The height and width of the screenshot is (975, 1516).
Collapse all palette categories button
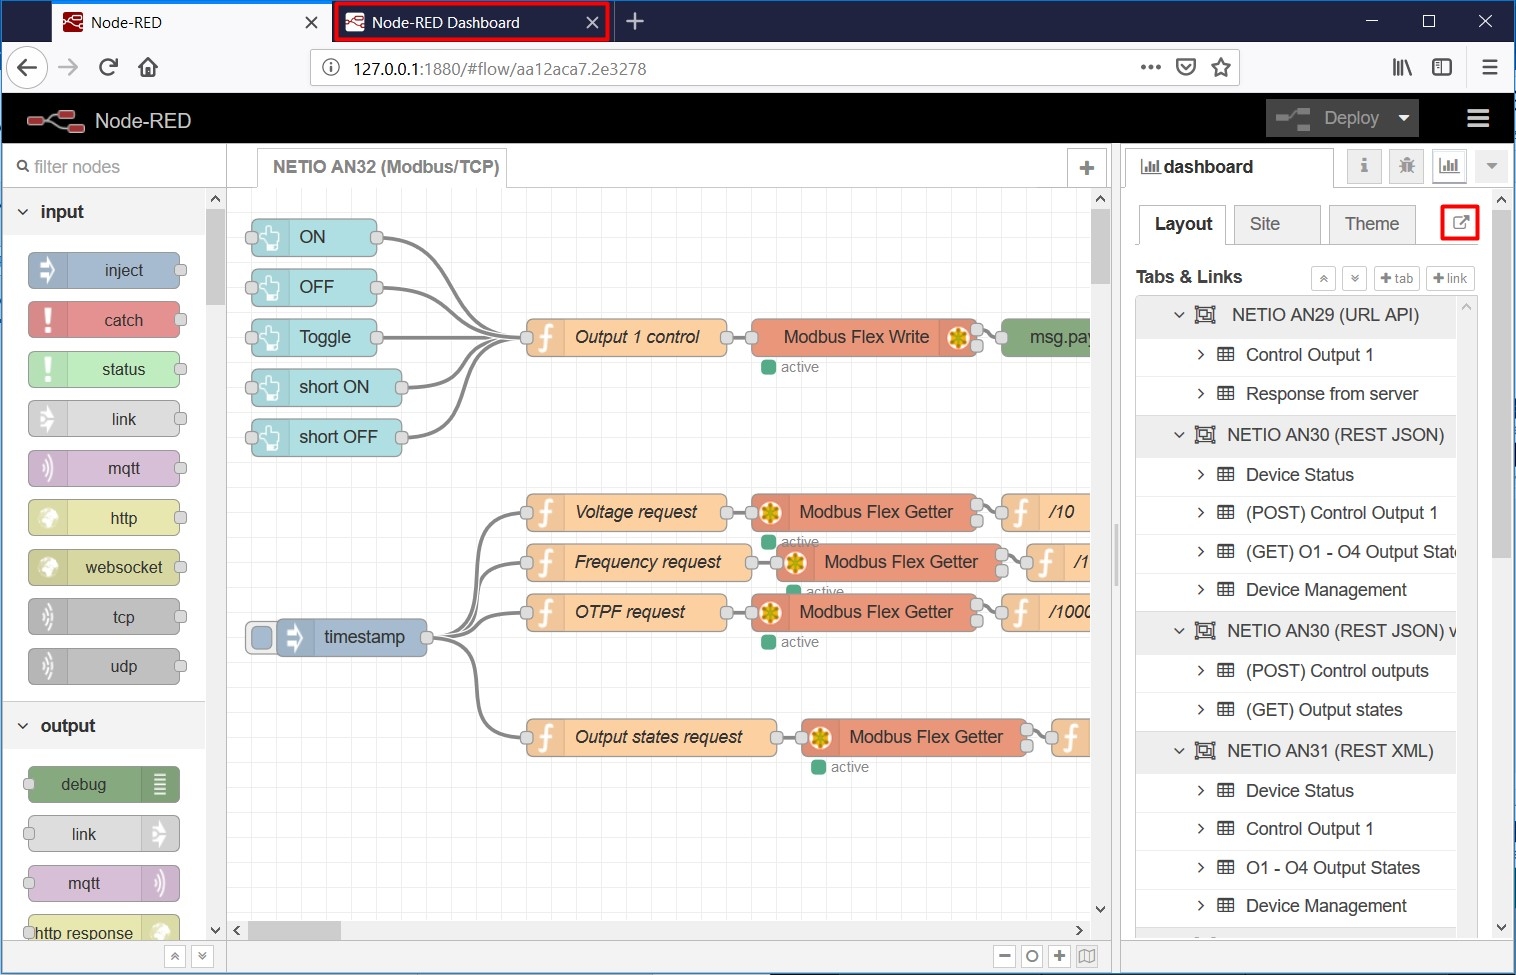coord(175,956)
